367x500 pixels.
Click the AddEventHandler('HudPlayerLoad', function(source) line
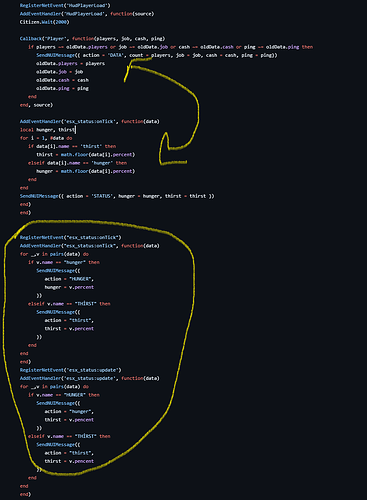click(x=87, y=14)
